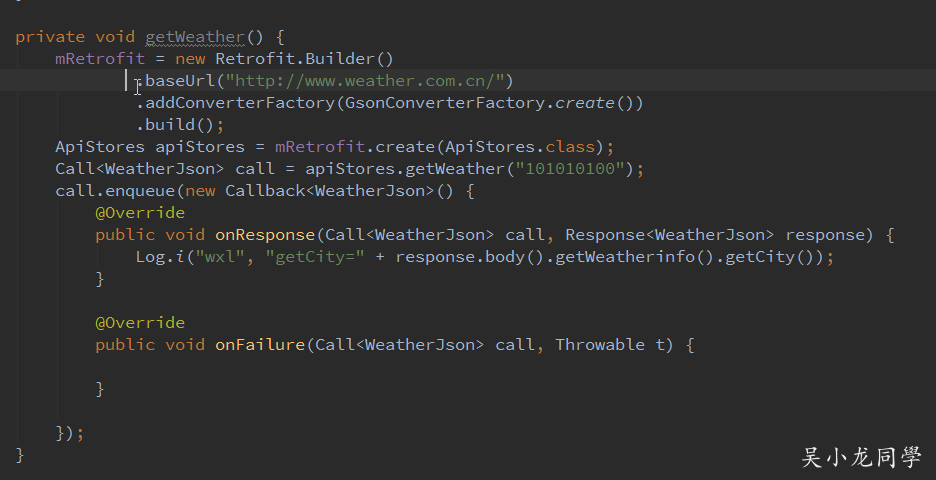The height and width of the screenshot is (480, 936).
Task: Click the @Override annotation above onFailure
Action: point(140,323)
